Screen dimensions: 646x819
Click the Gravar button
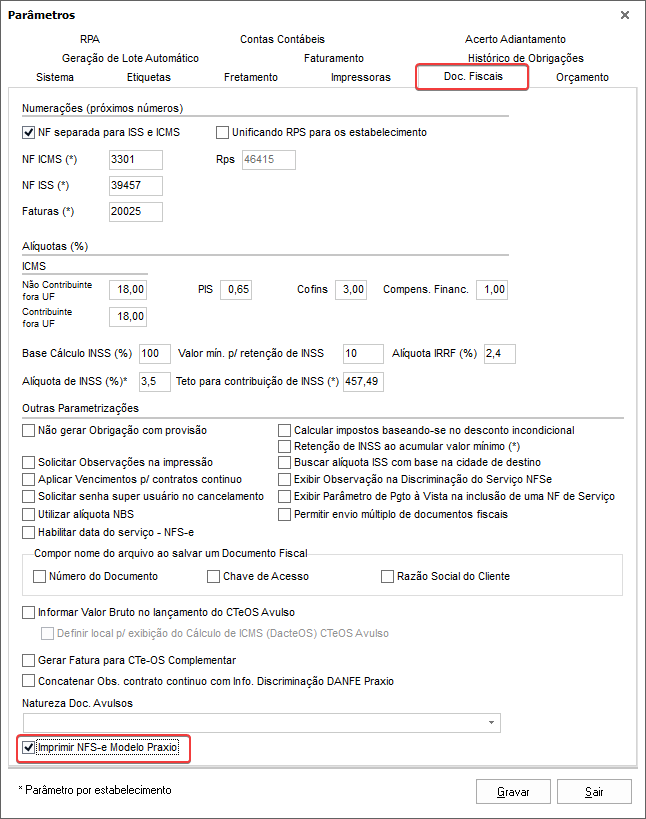tap(513, 792)
